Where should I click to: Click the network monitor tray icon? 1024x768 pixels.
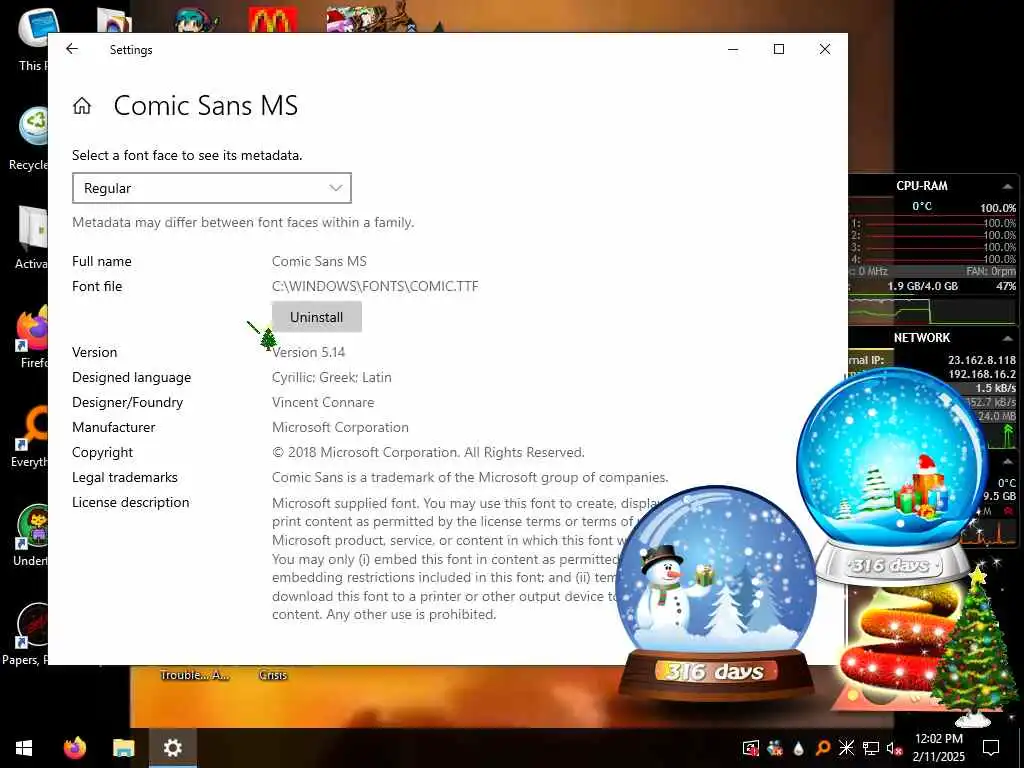pos(871,748)
